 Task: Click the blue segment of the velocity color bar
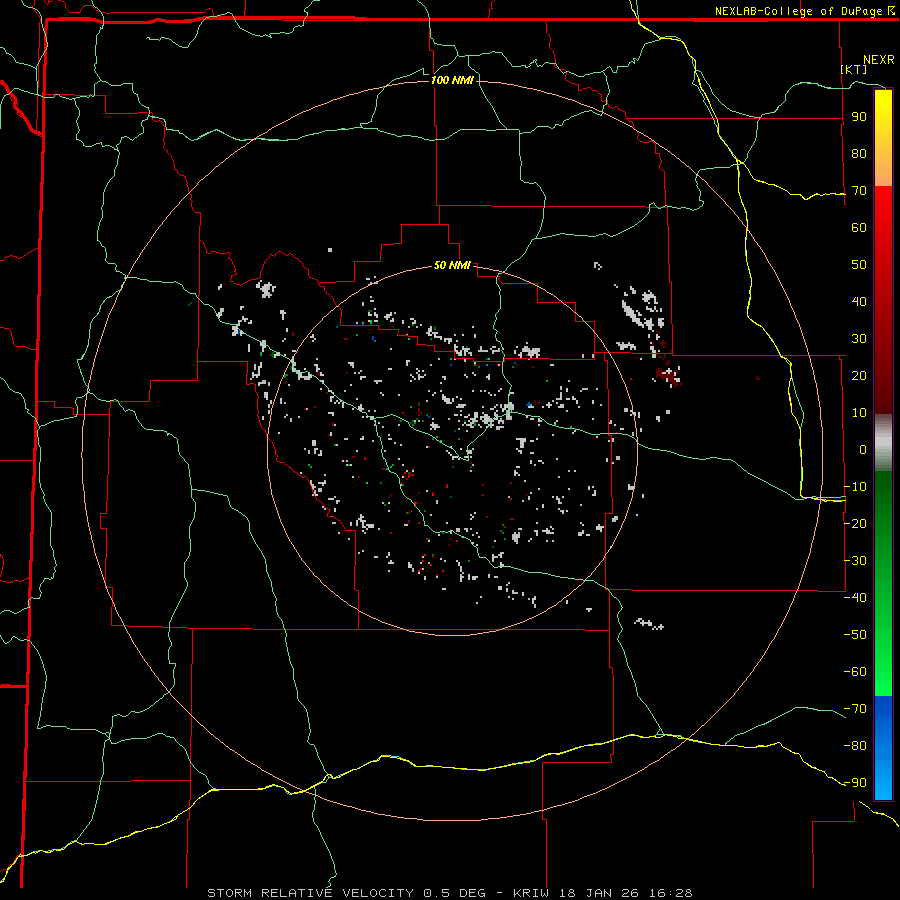(x=883, y=748)
